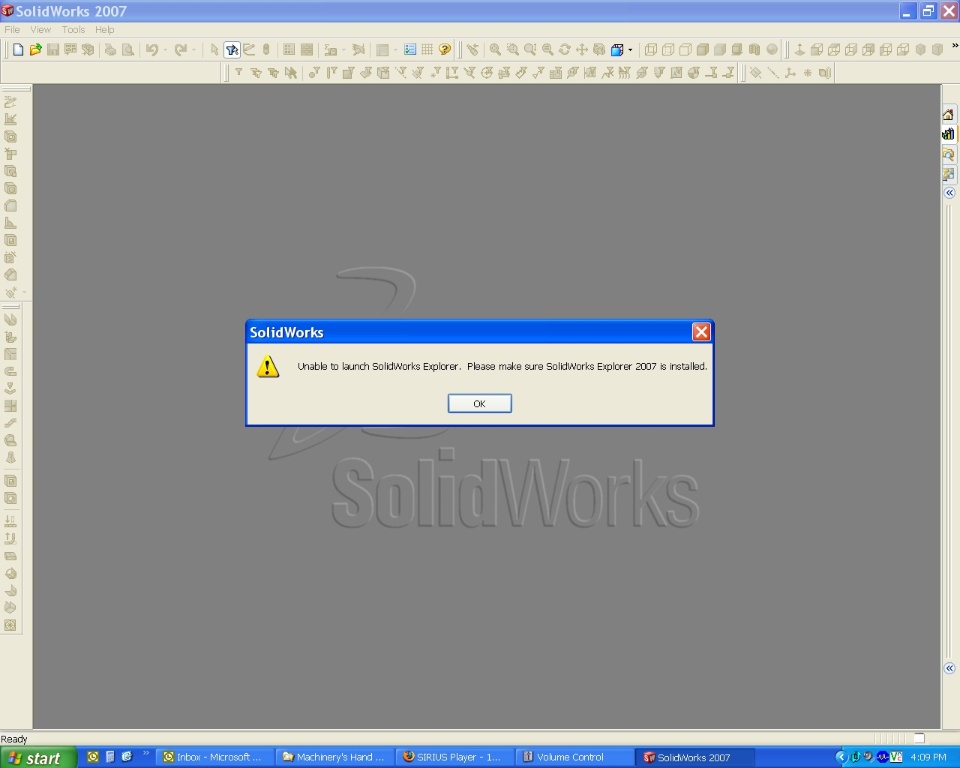
Task: Click the Grid icon in the Standard toolbar
Action: coord(427,50)
